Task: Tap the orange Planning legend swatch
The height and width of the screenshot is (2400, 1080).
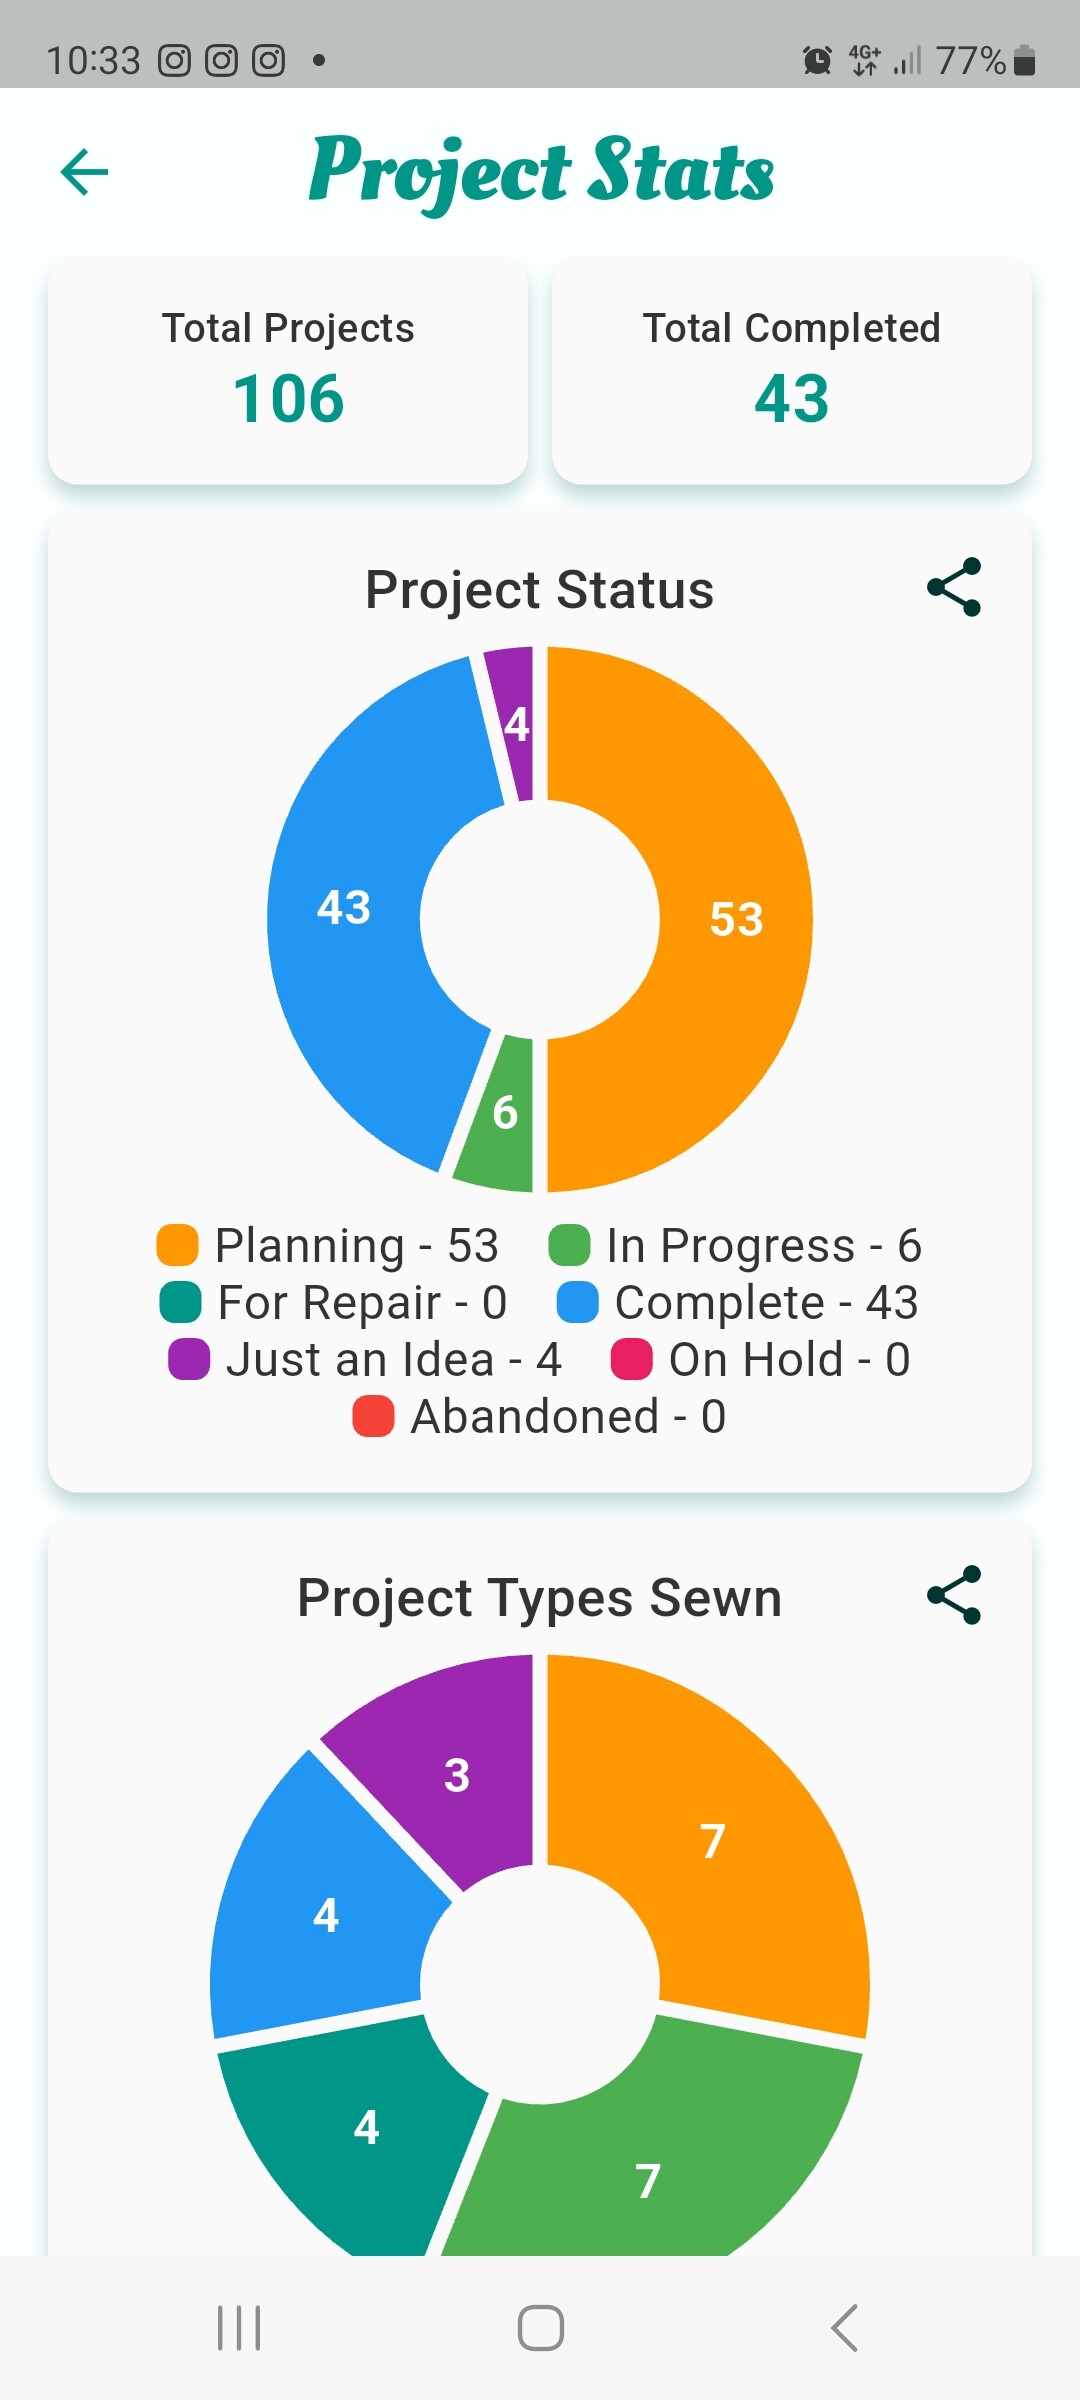Action: (178, 1245)
